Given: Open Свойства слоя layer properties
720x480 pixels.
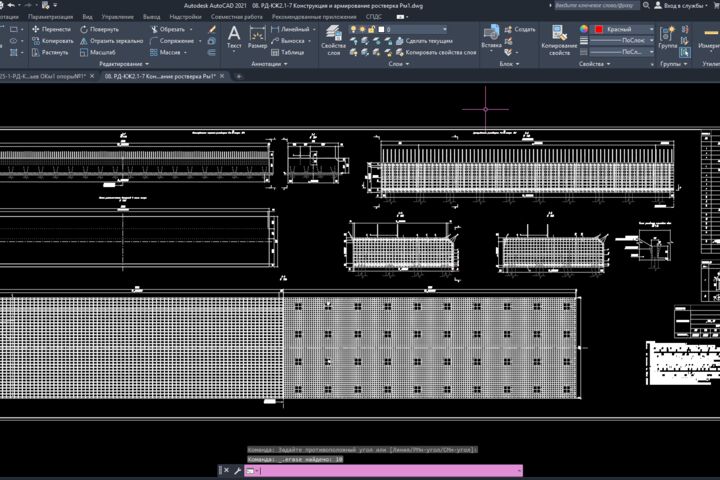Looking at the screenshot, I should (x=333, y=40).
